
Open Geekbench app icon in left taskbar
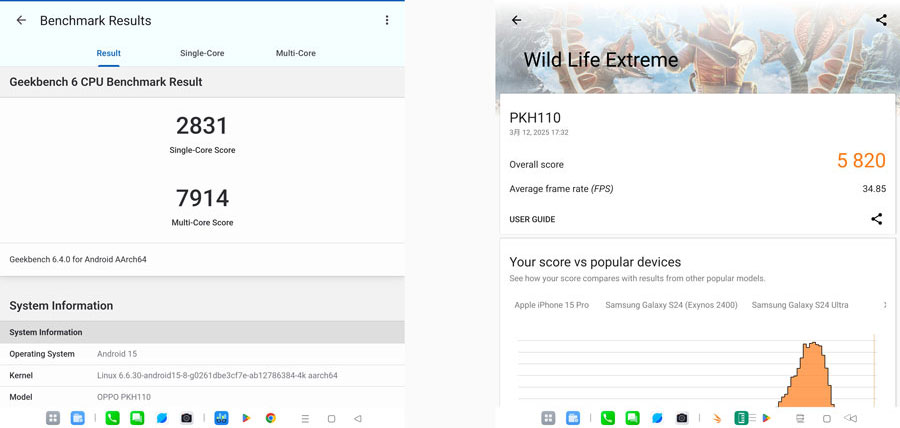point(222,418)
